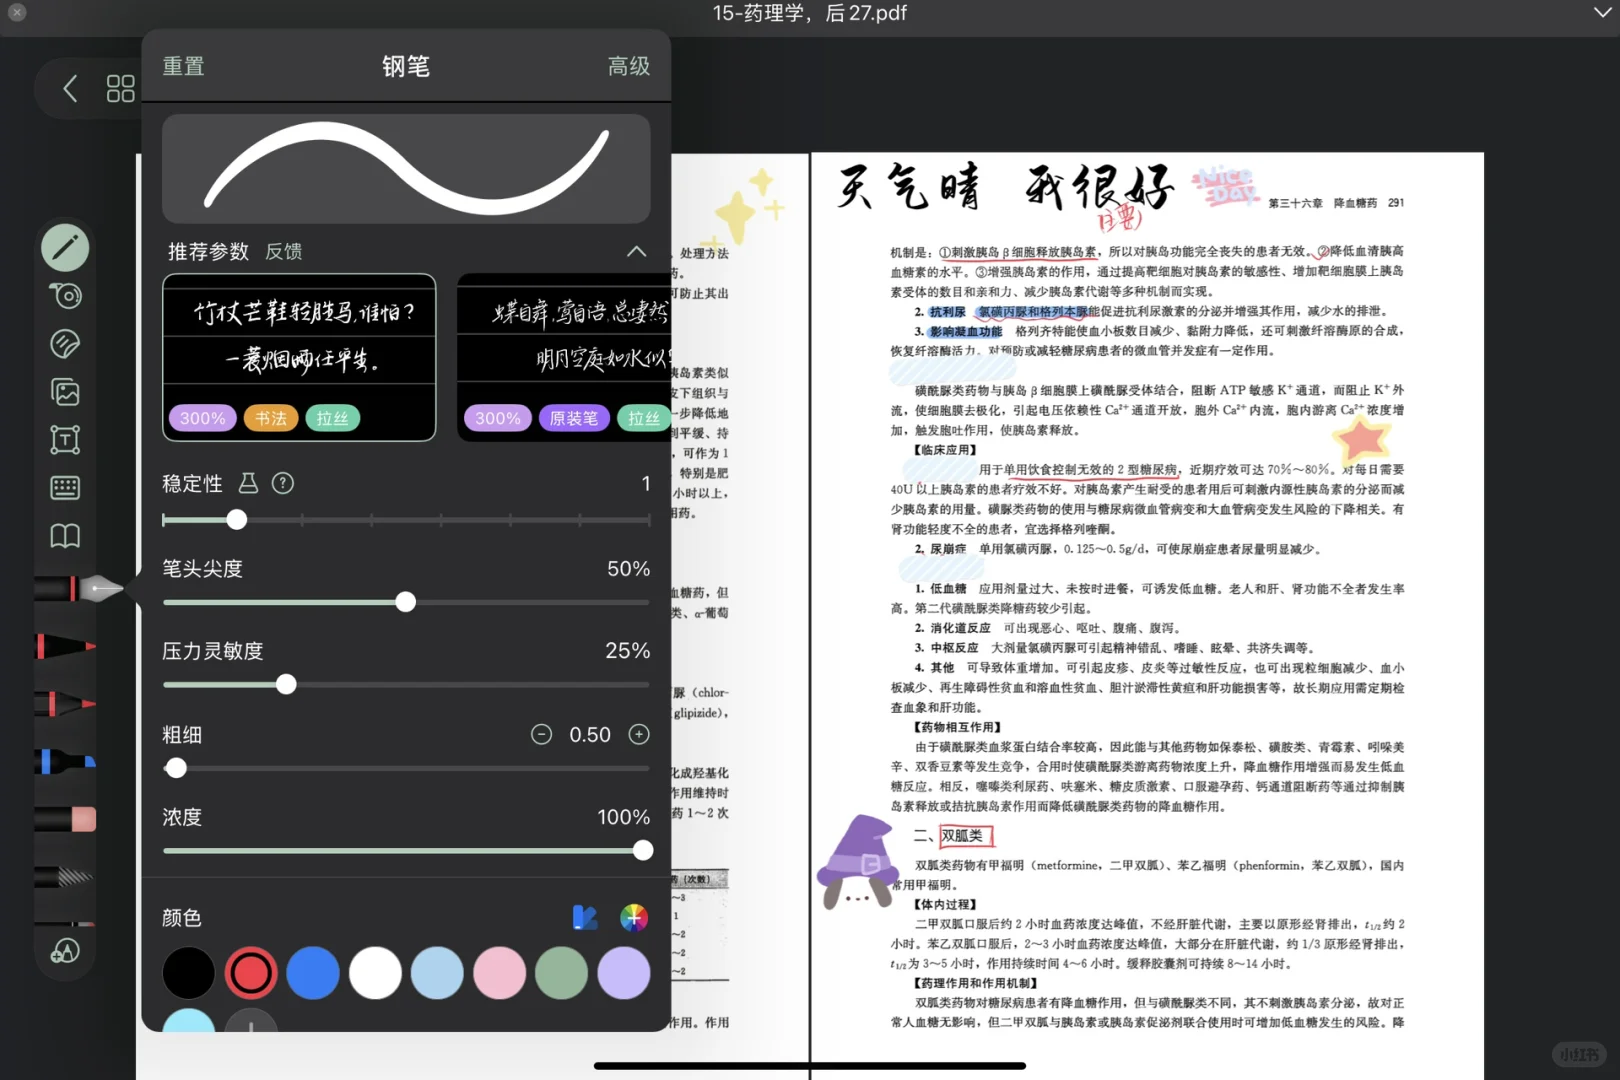The height and width of the screenshot is (1080, 1620).
Task: Open 高级 advanced pen settings
Action: [629, 66]
